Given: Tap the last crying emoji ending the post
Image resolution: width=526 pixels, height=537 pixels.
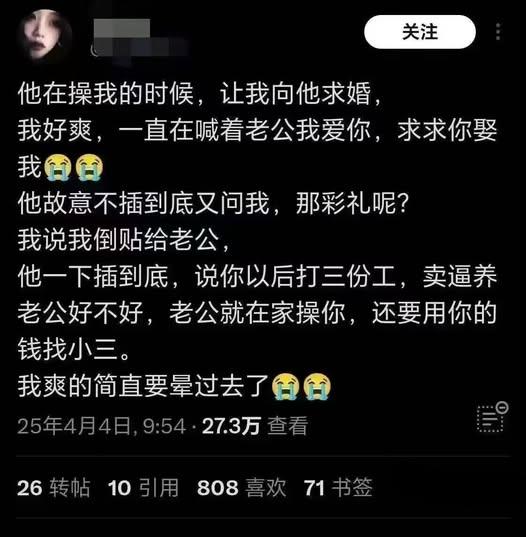Looking at the screenshot, I should point(317,386).
